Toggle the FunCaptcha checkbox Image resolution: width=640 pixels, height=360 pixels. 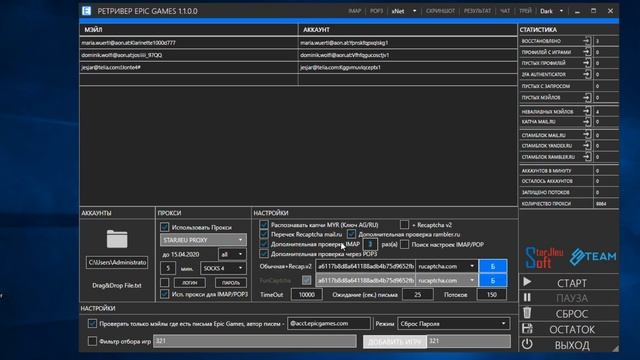click(x=306, y=280)
